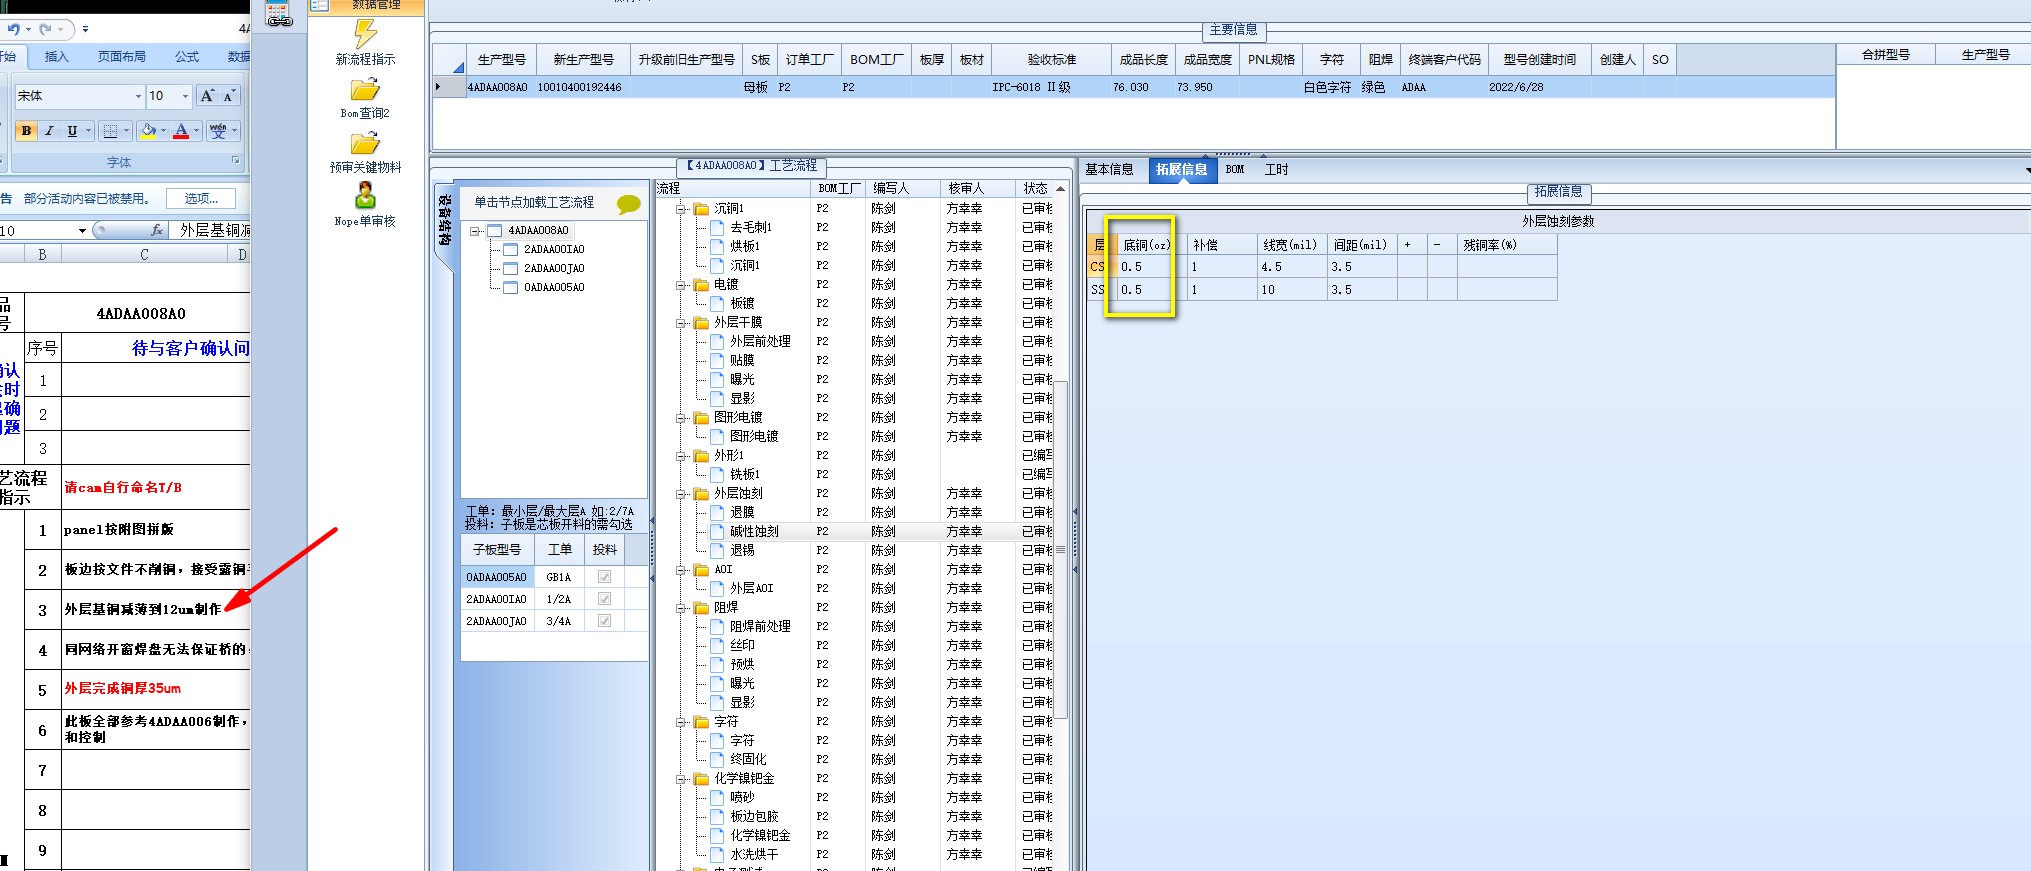The image size is (2031, 871).
Task: Open the fill color dropdown arrow
Action: tap(164, 130)
